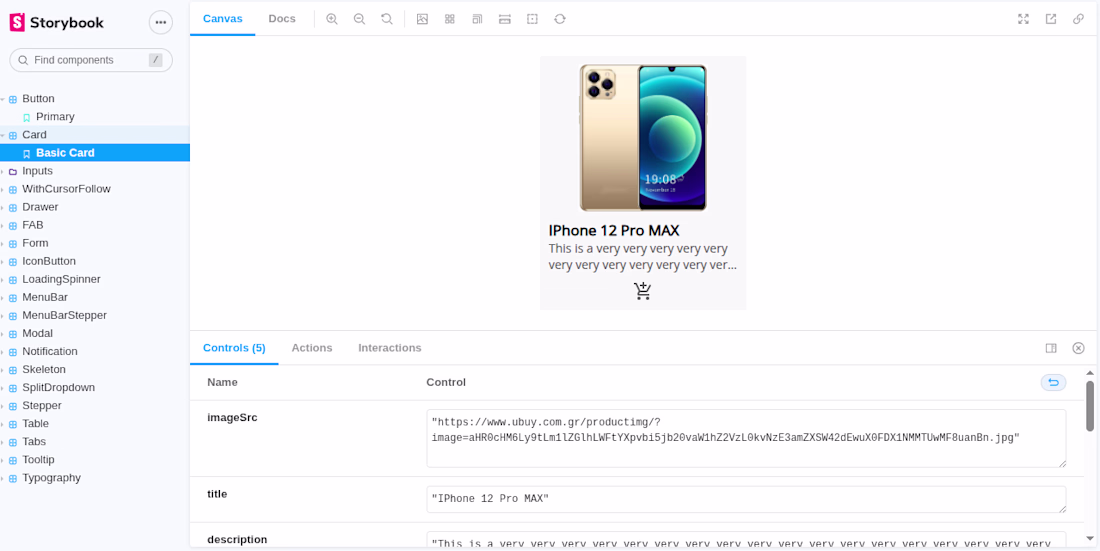Viewport: 1100px width, 551px height.
Task: Click the title control text area
Action: [746, 499]
